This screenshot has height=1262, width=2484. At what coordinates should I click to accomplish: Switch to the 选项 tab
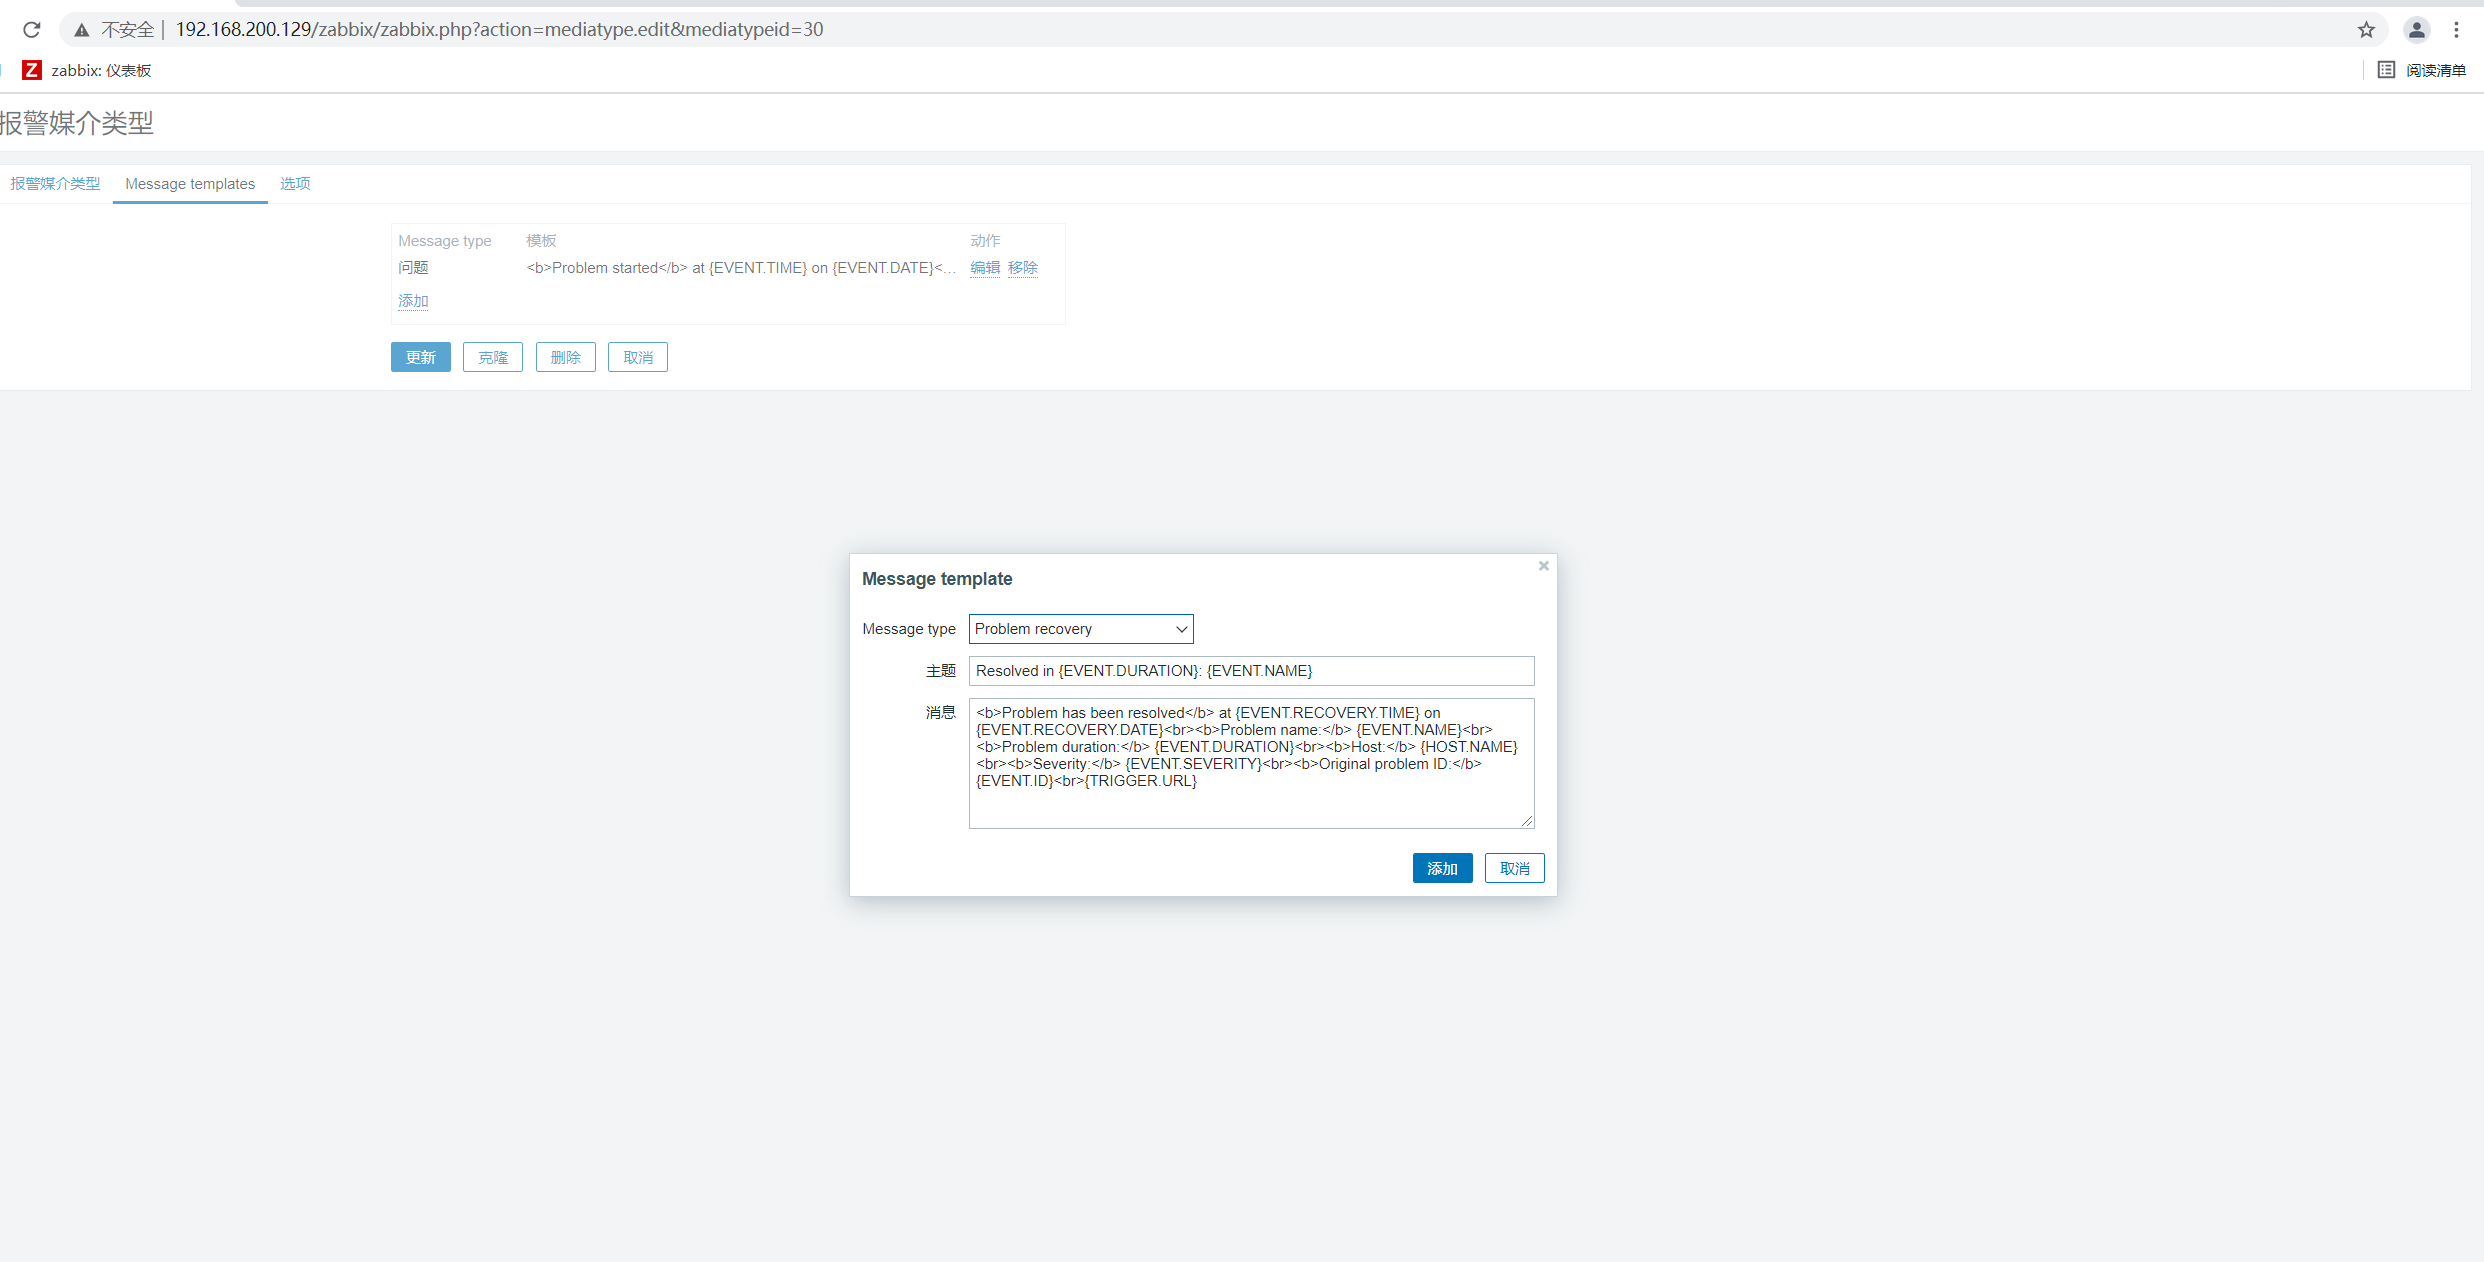click(295, 184)
